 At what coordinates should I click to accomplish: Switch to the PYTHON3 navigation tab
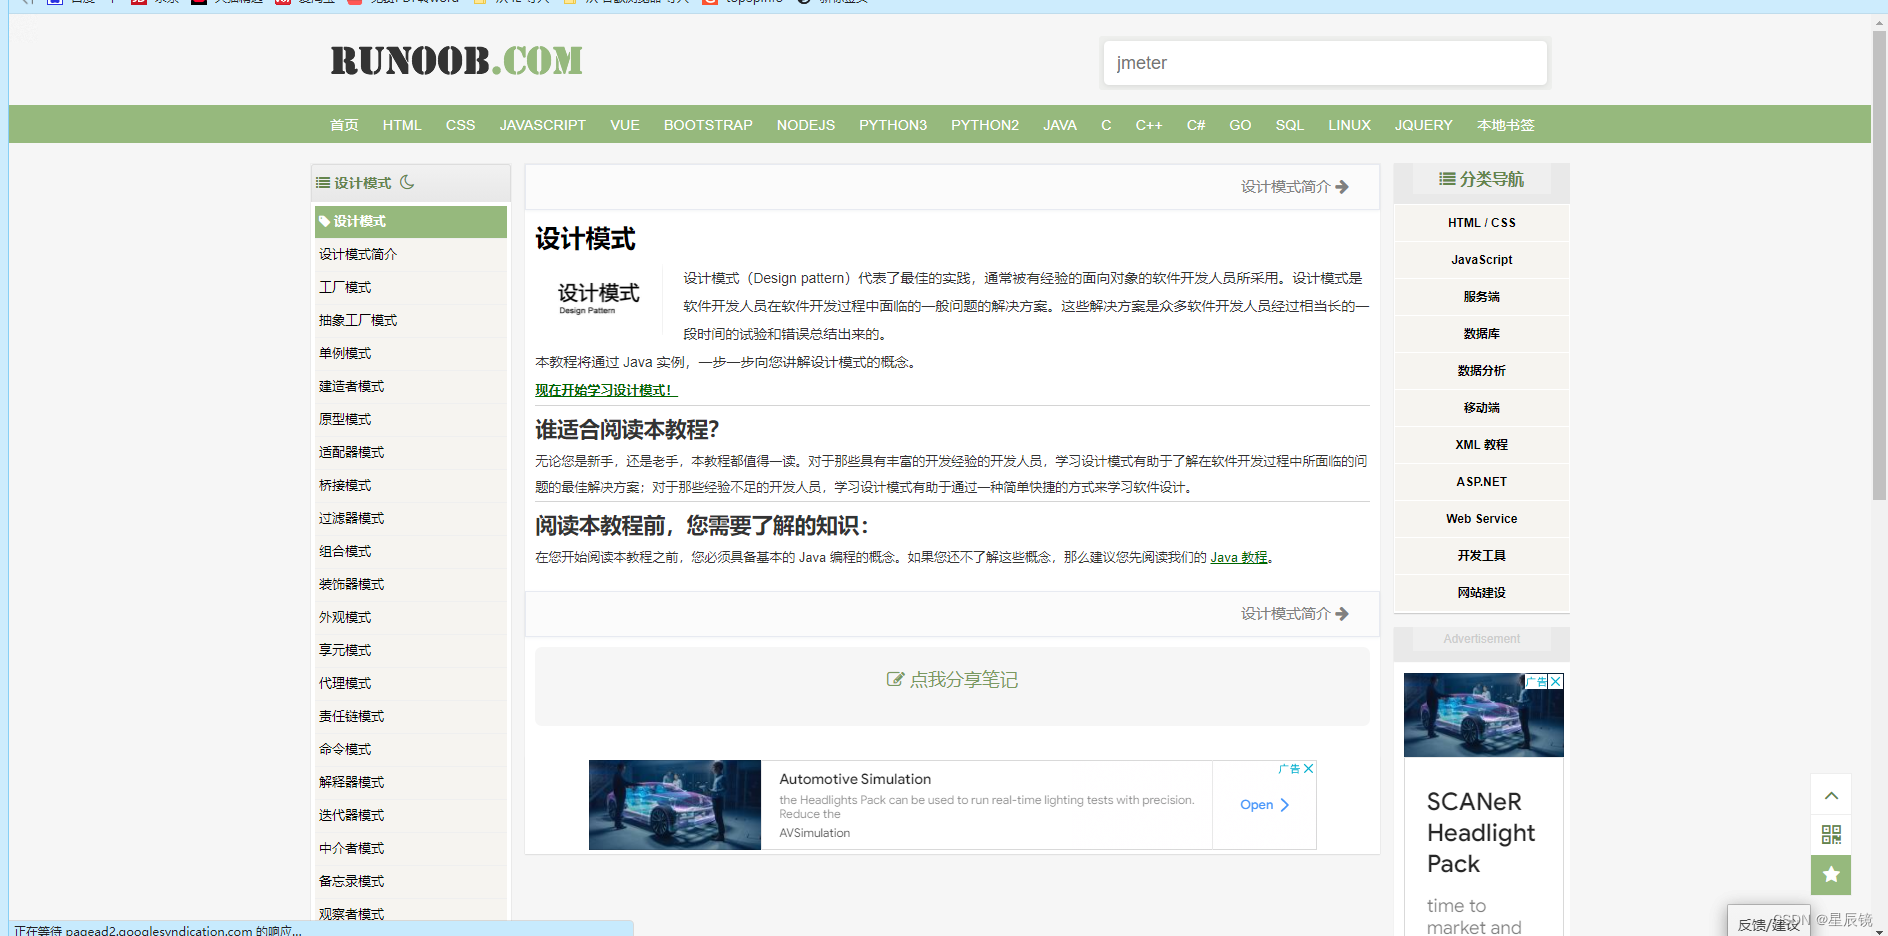(x=893, y=124)
